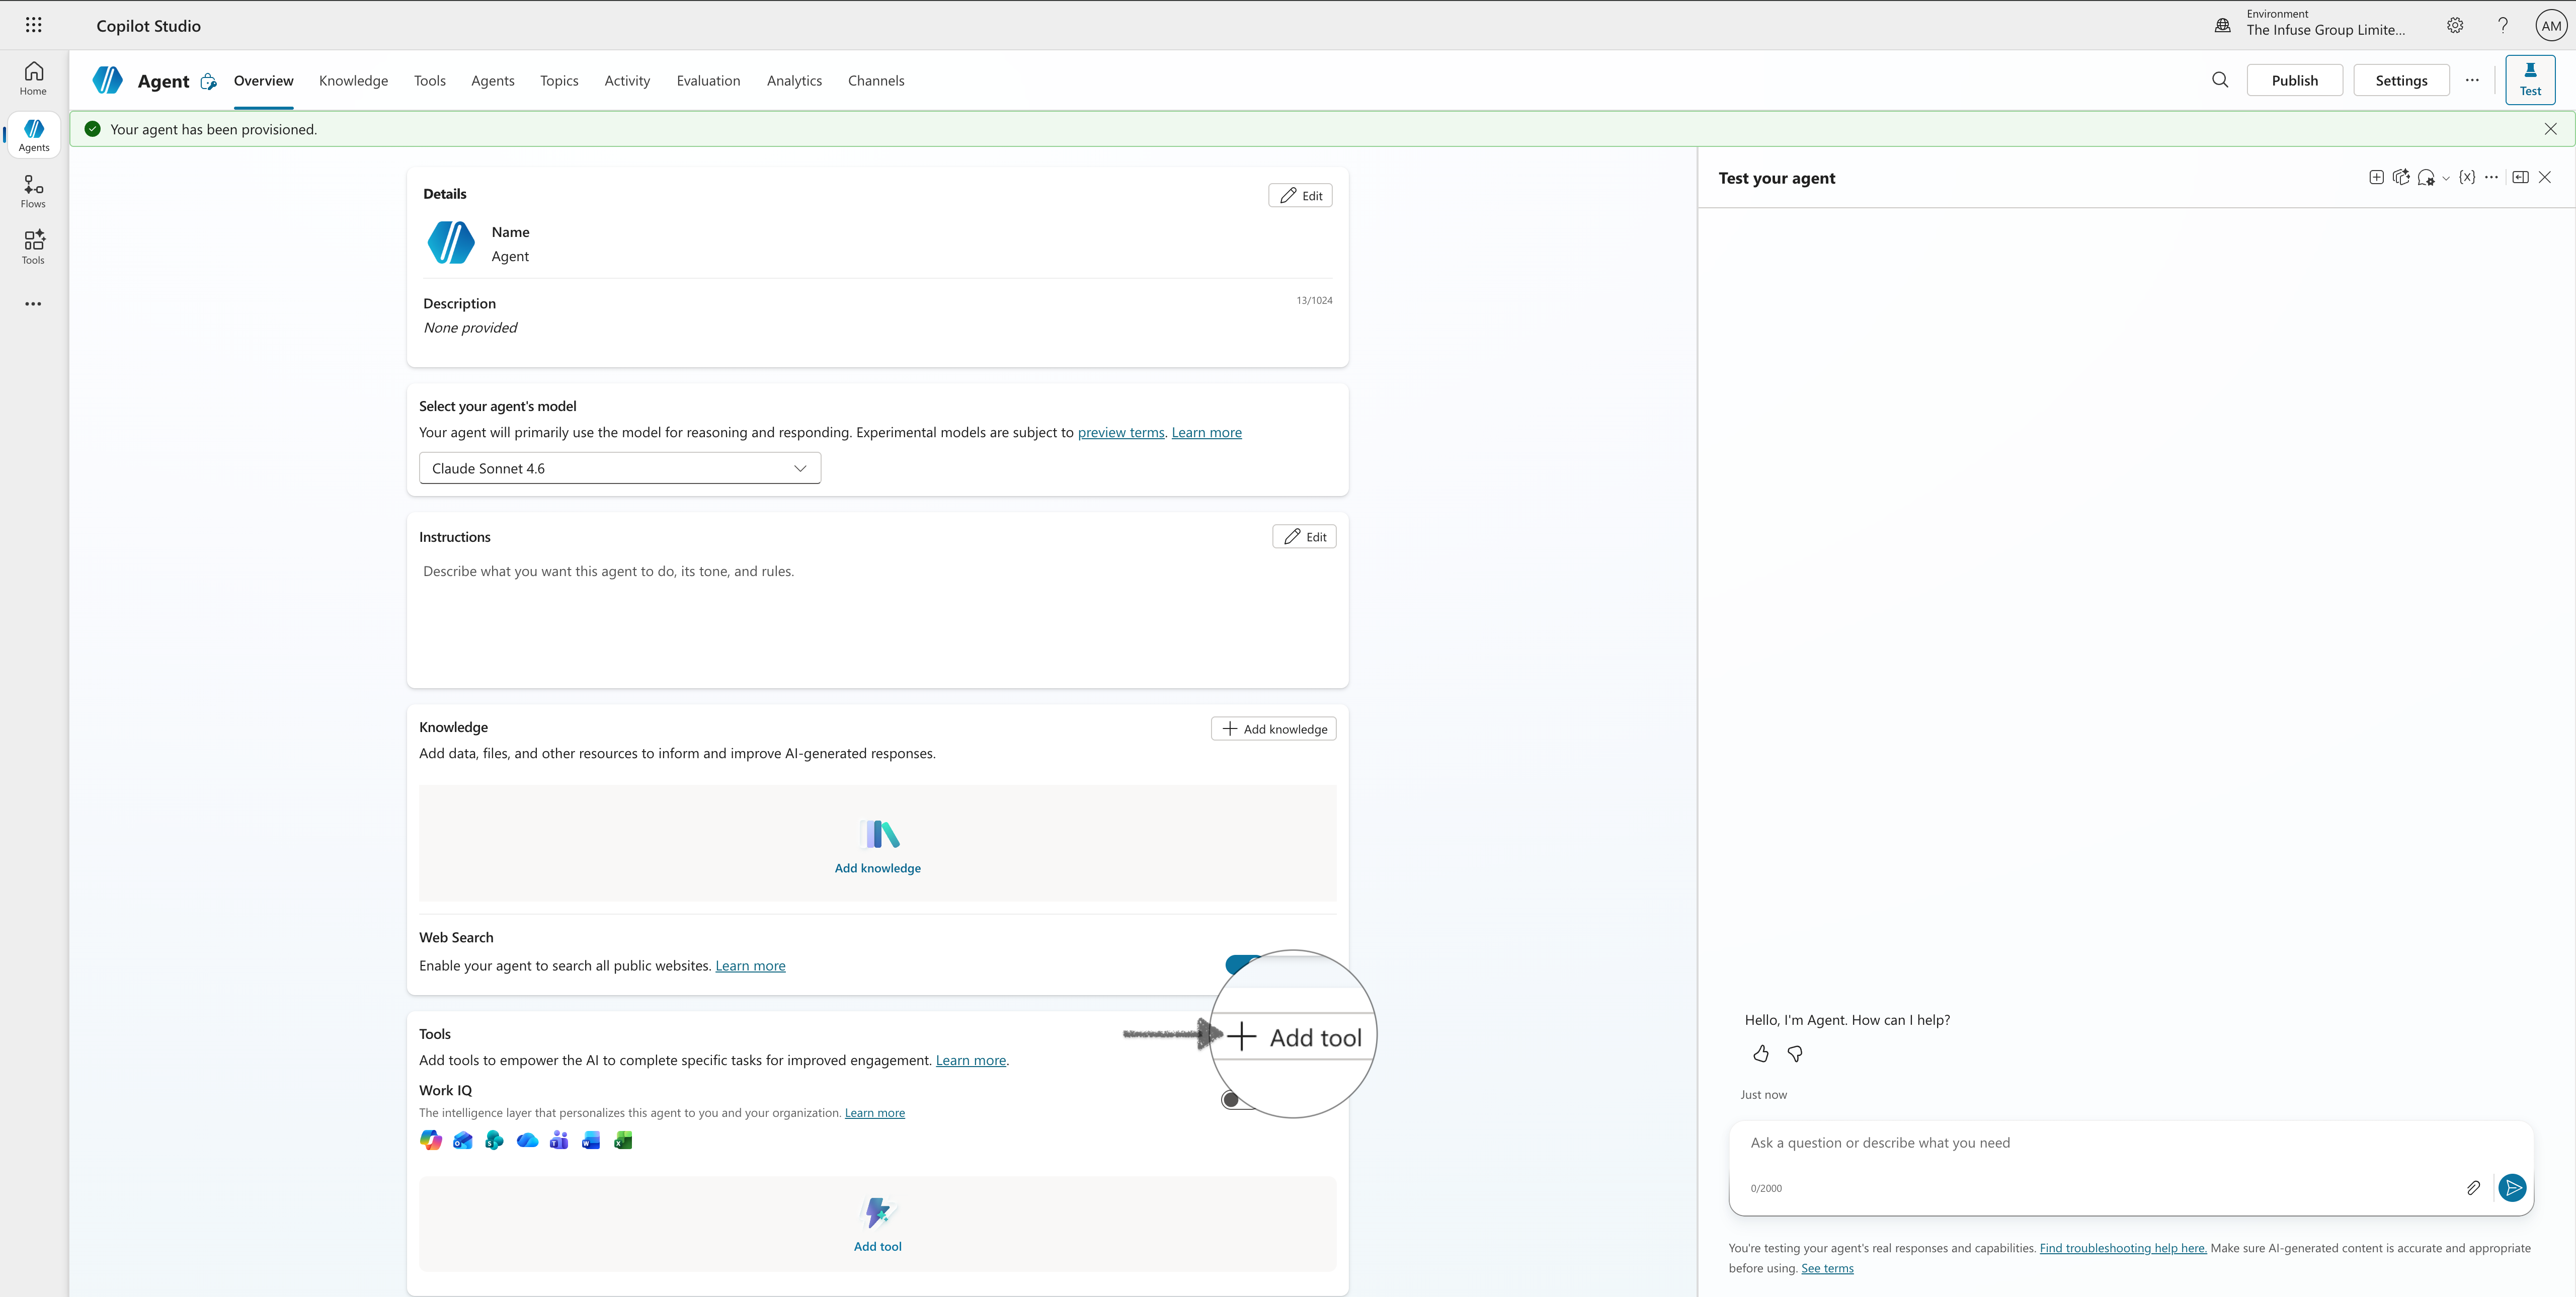Go to Home in the sidebar
The width and height of the screenshot is (2576, 1297).
(x=33, y=79)
